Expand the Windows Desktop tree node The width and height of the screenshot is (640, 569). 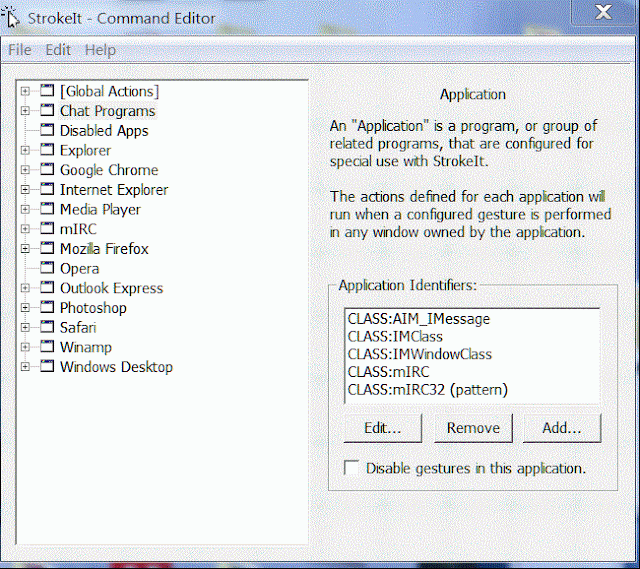(x=25, y=367)
